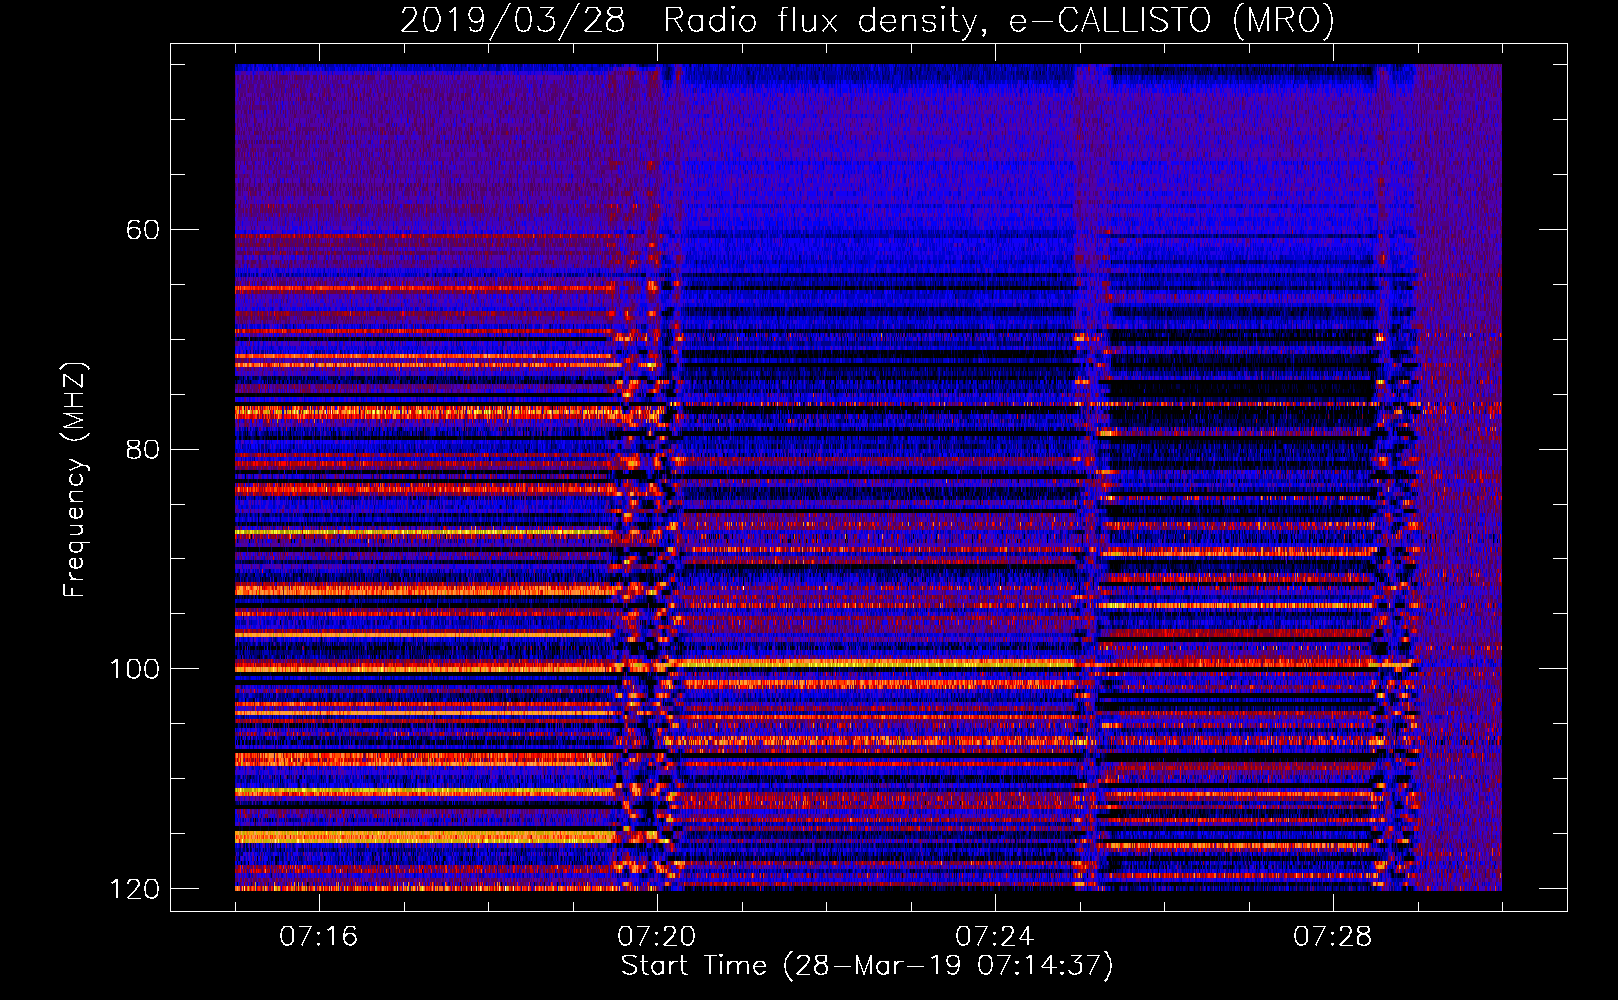Click the 07:24 time tick label
The image size is (1618, 1000).
pos(995,936)
